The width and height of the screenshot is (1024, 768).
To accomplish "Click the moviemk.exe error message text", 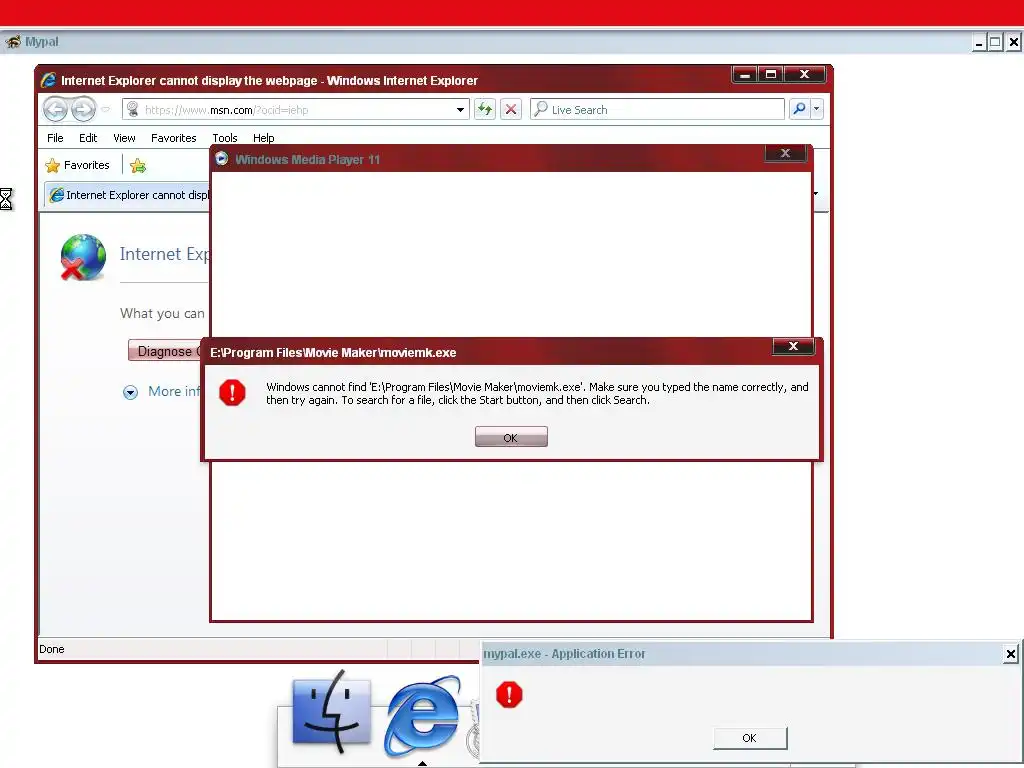I will pyautogui.click(x=537, y=393).
